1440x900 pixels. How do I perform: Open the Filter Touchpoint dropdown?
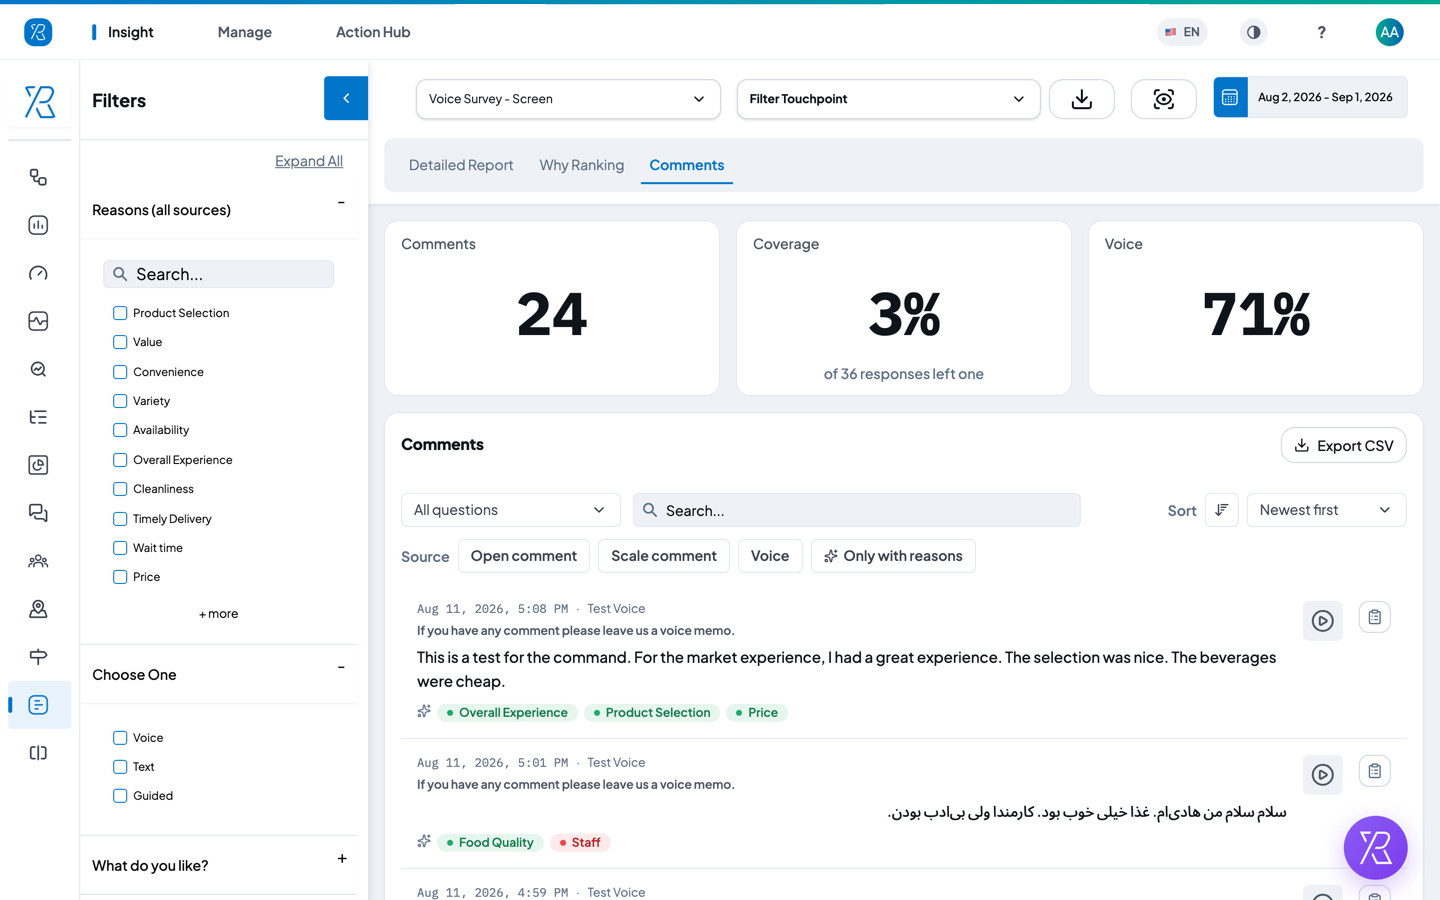pyautogui.click(x=888, y=99)
